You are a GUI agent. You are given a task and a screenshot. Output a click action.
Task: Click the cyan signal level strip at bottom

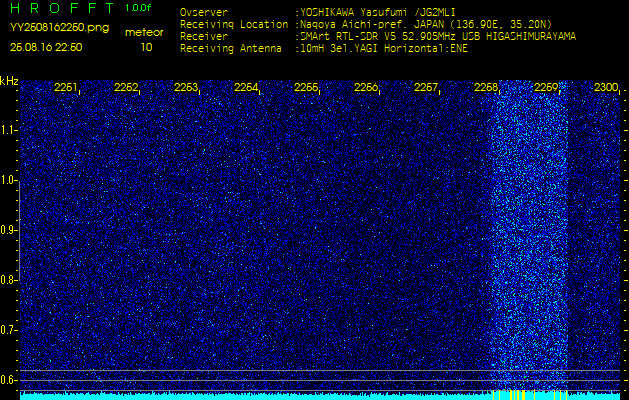pyautogui.click(x=320, y=396)
